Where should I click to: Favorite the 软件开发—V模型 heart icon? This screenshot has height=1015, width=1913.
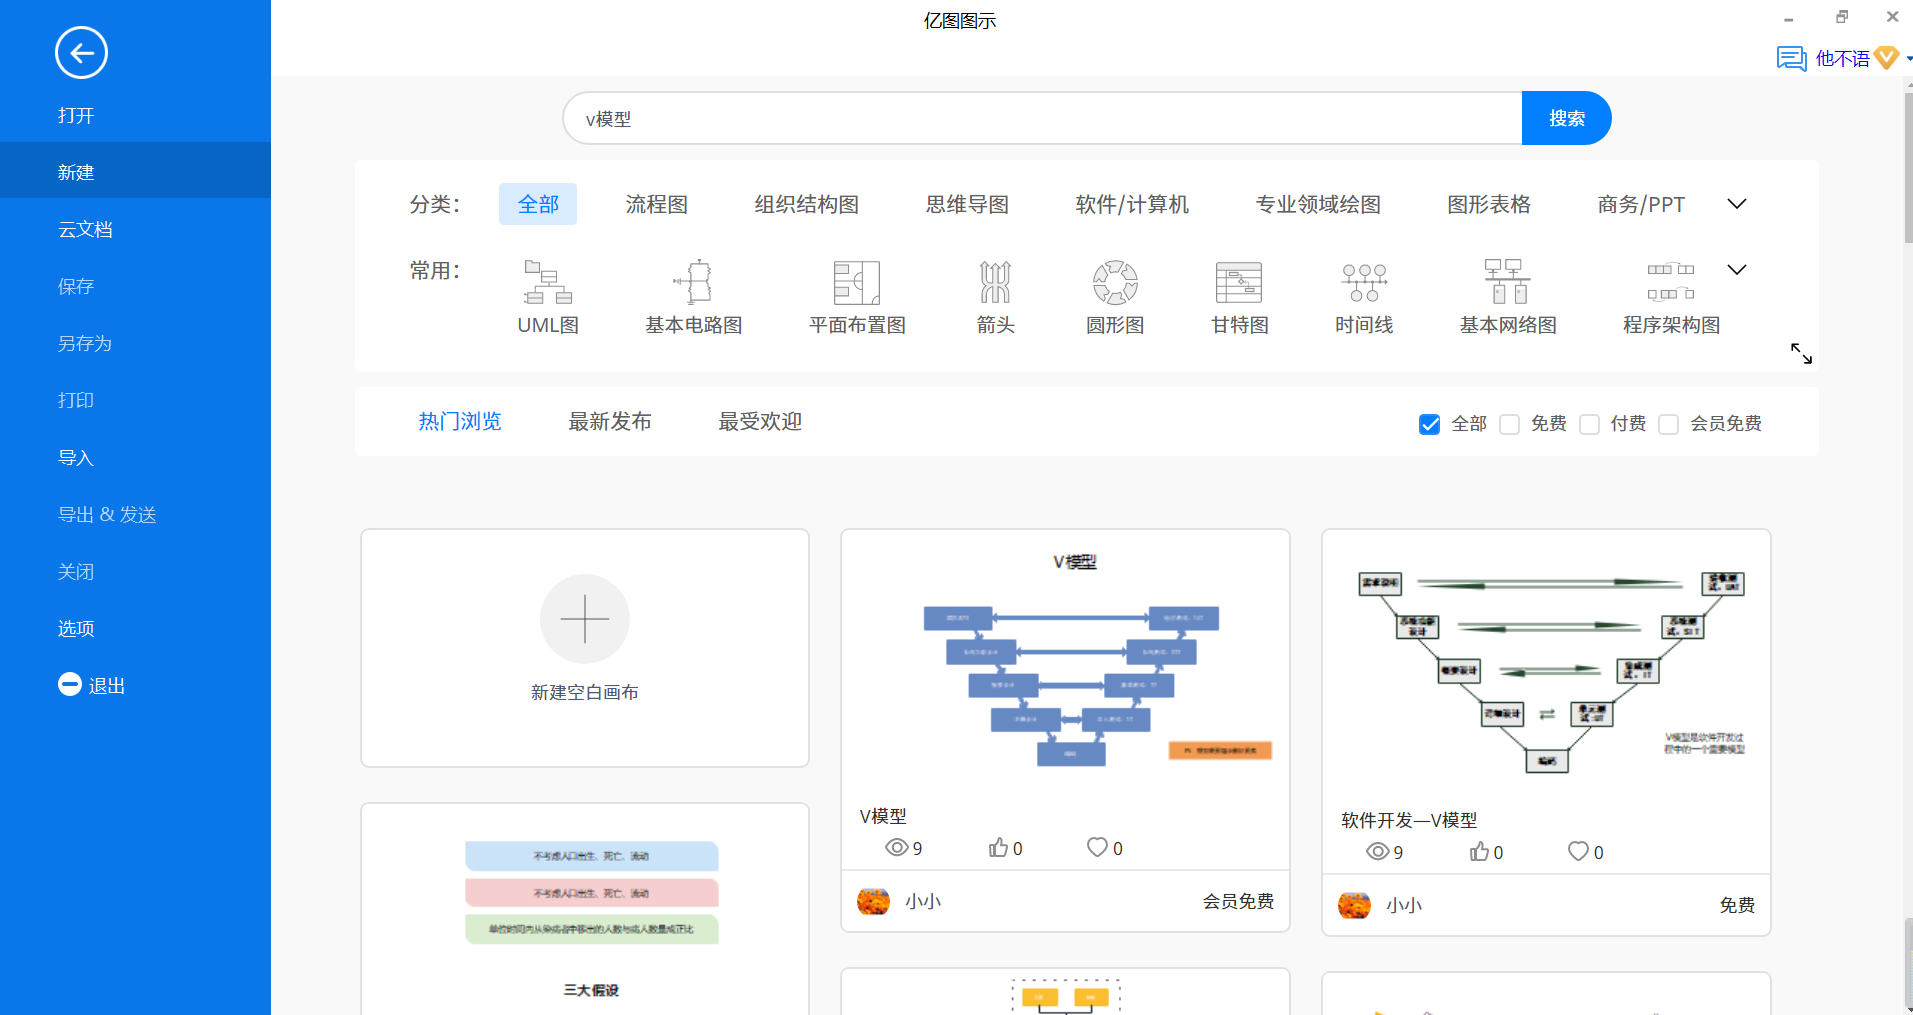tap(1578, 851)
